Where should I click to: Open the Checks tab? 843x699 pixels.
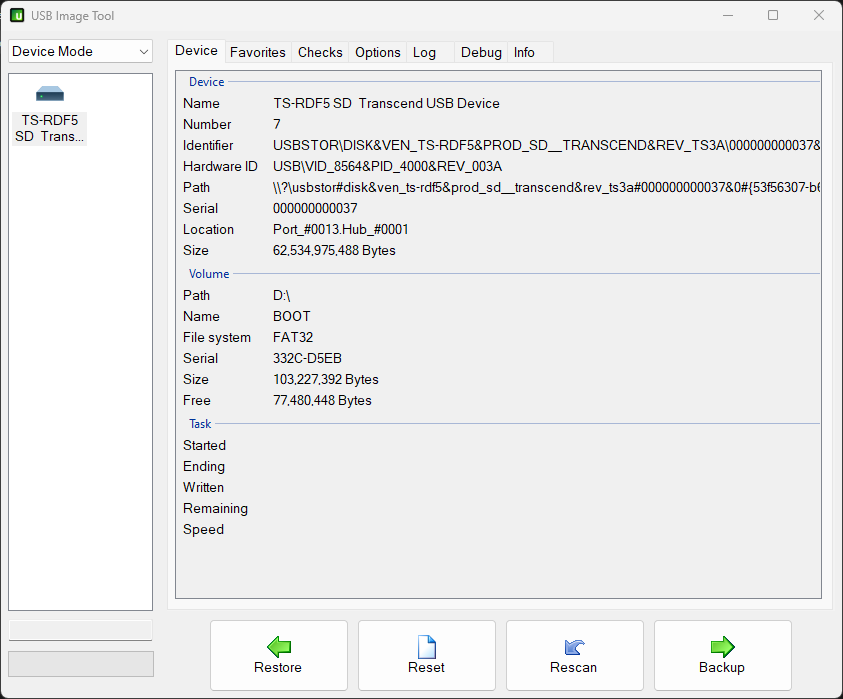[320, 52]
